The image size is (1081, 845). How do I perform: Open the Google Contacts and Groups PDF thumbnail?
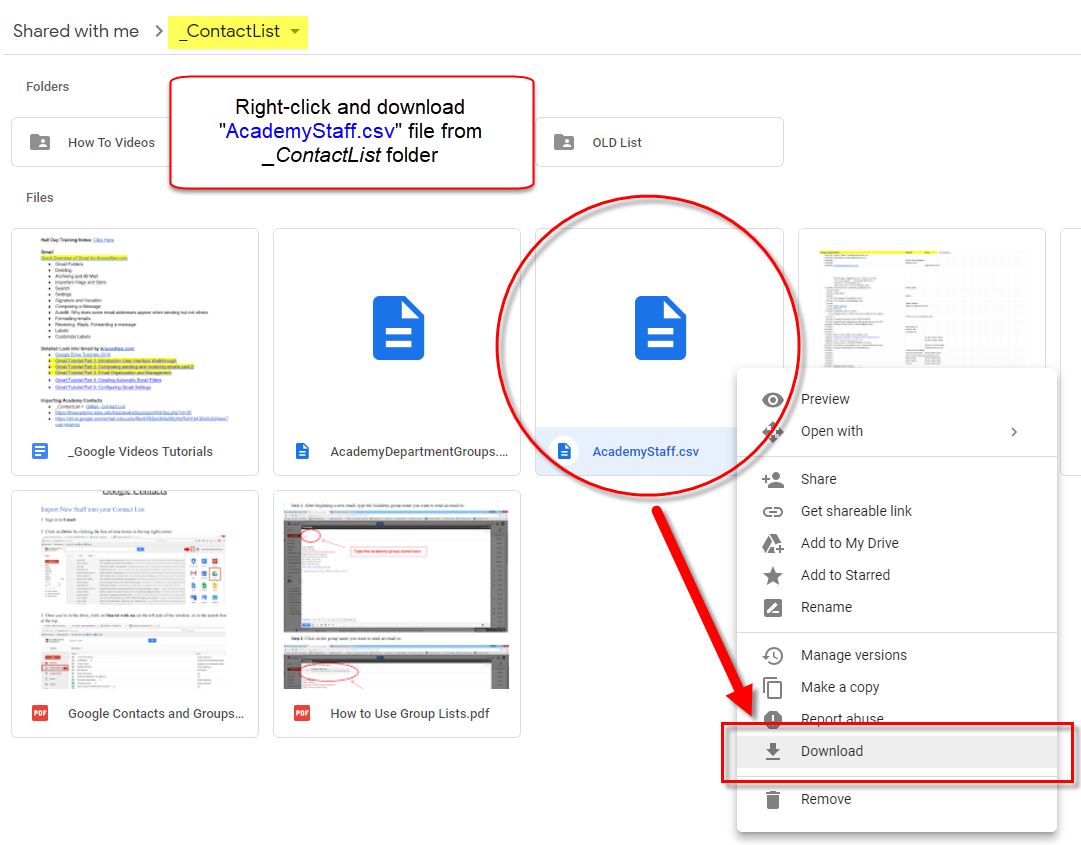pos(135,590)
